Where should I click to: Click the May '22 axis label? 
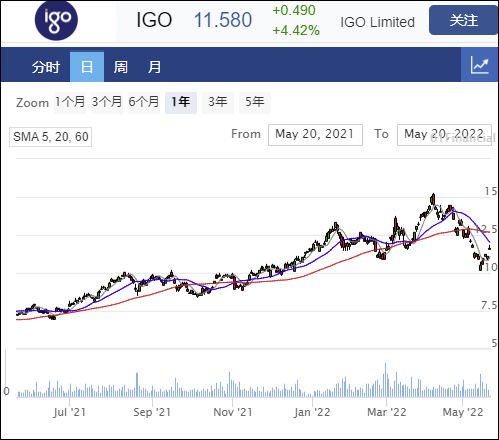[x=463, y=412]
